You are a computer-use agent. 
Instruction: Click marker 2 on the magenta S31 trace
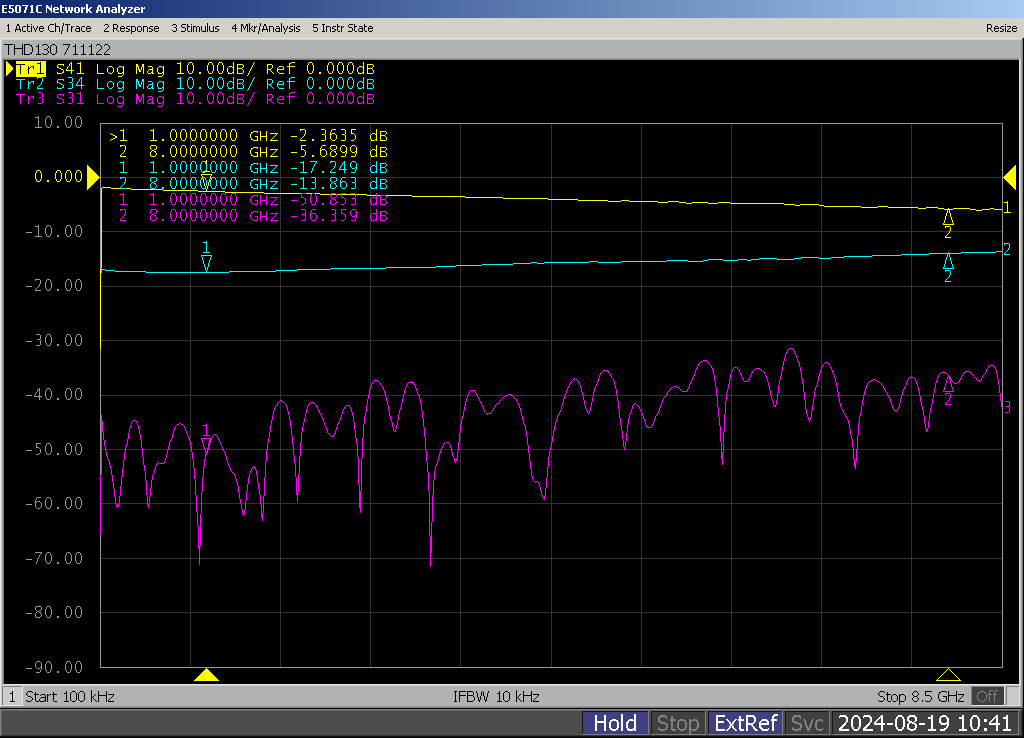click(x=948, y=385)
